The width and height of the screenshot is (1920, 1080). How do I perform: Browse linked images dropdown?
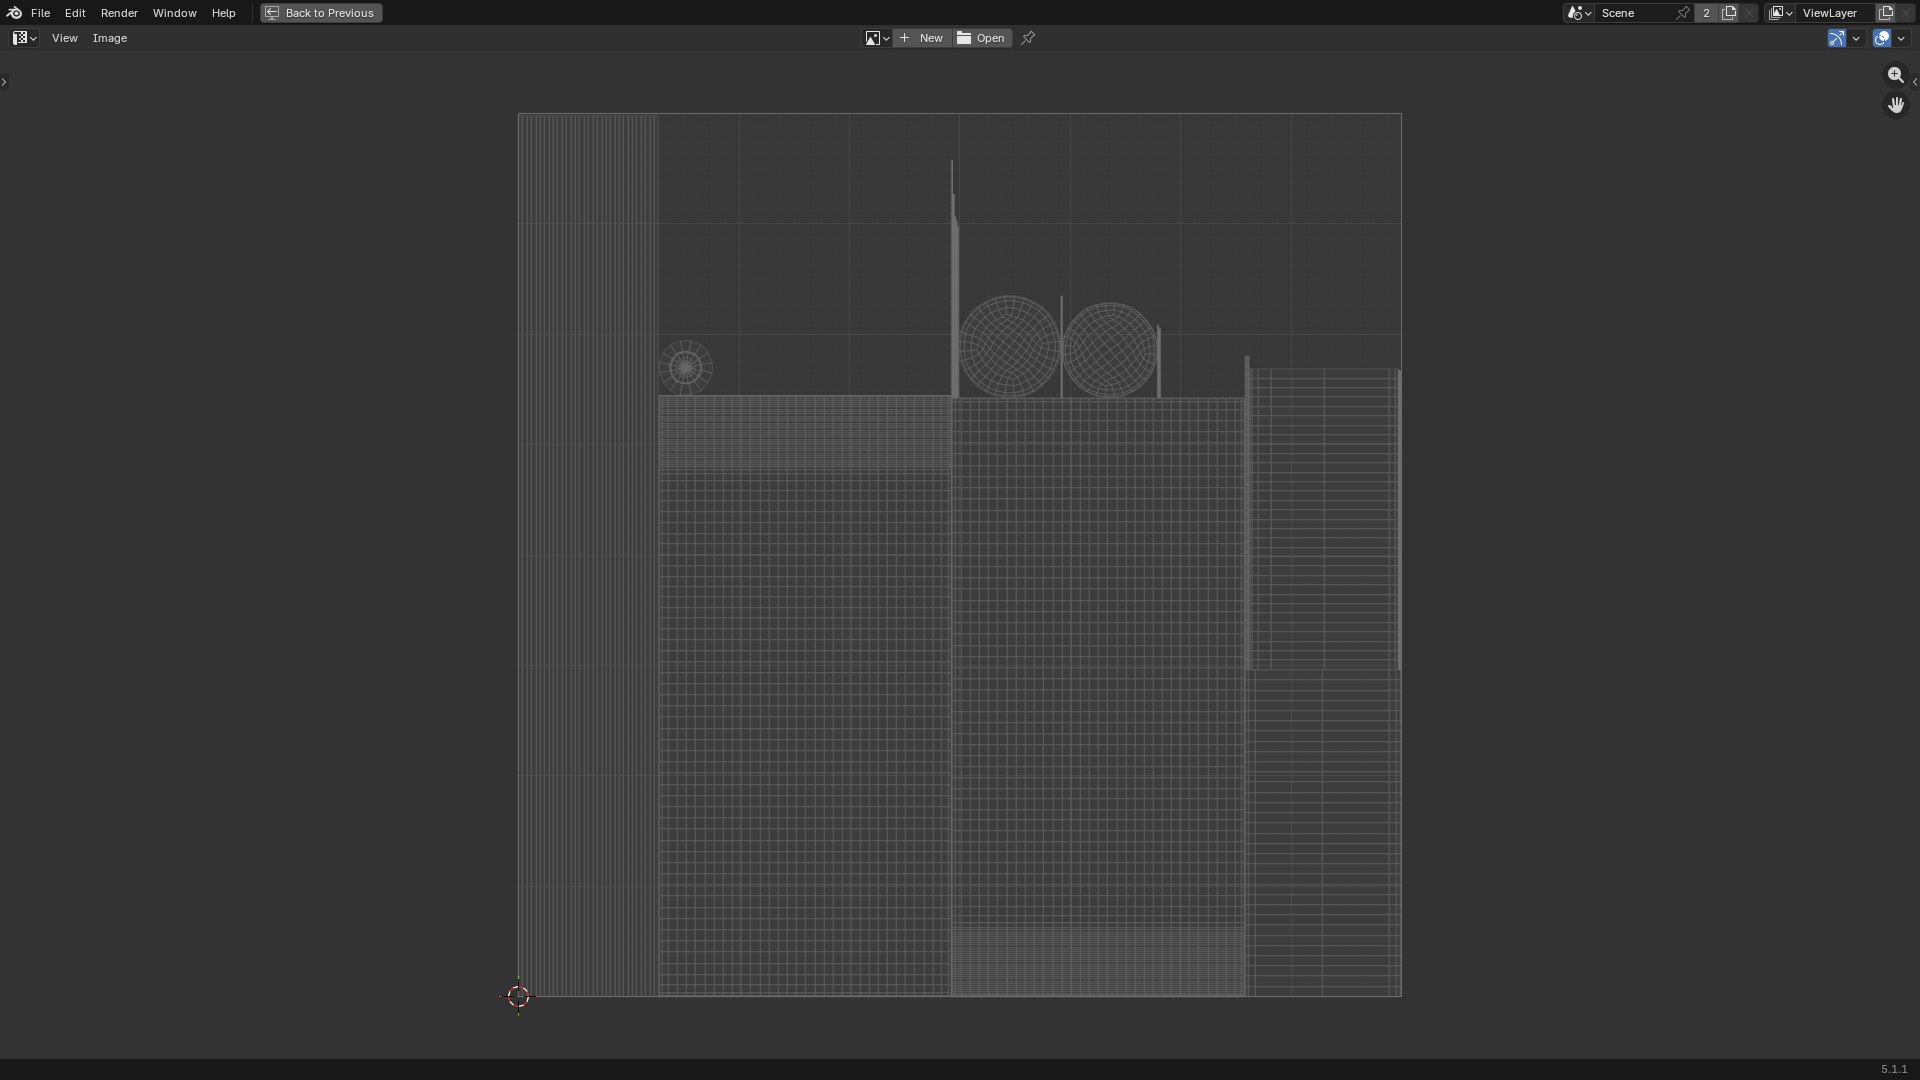click(x=877, y=38)
